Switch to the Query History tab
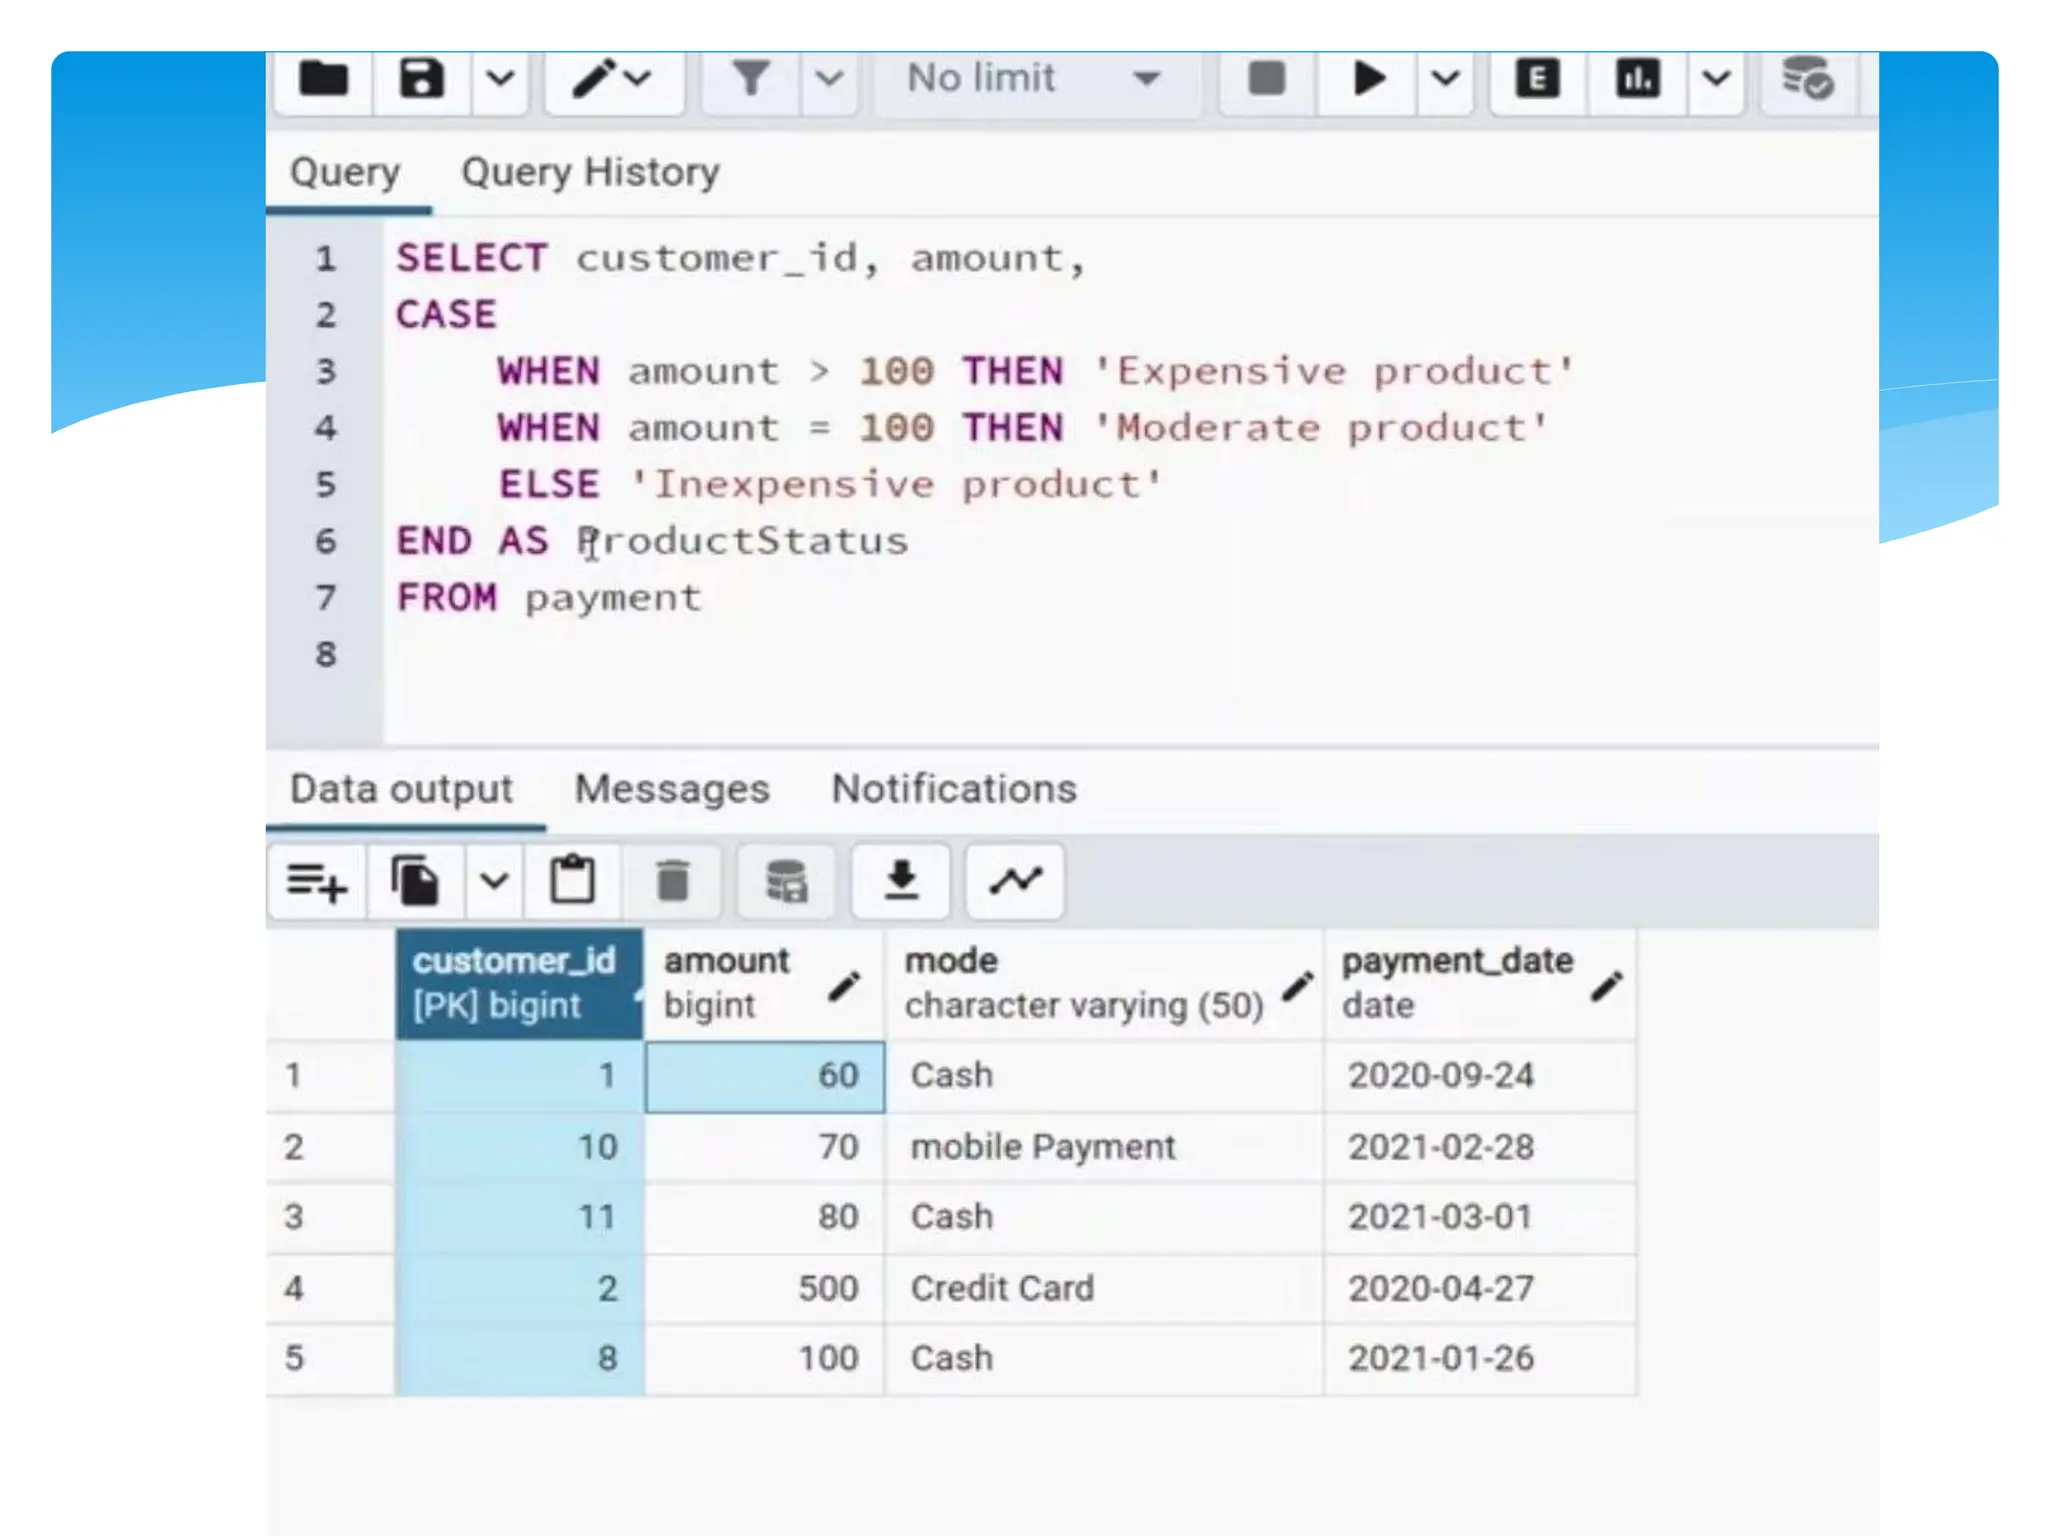The height and width of the screenshot is (1536, 2048). (590, 172)
